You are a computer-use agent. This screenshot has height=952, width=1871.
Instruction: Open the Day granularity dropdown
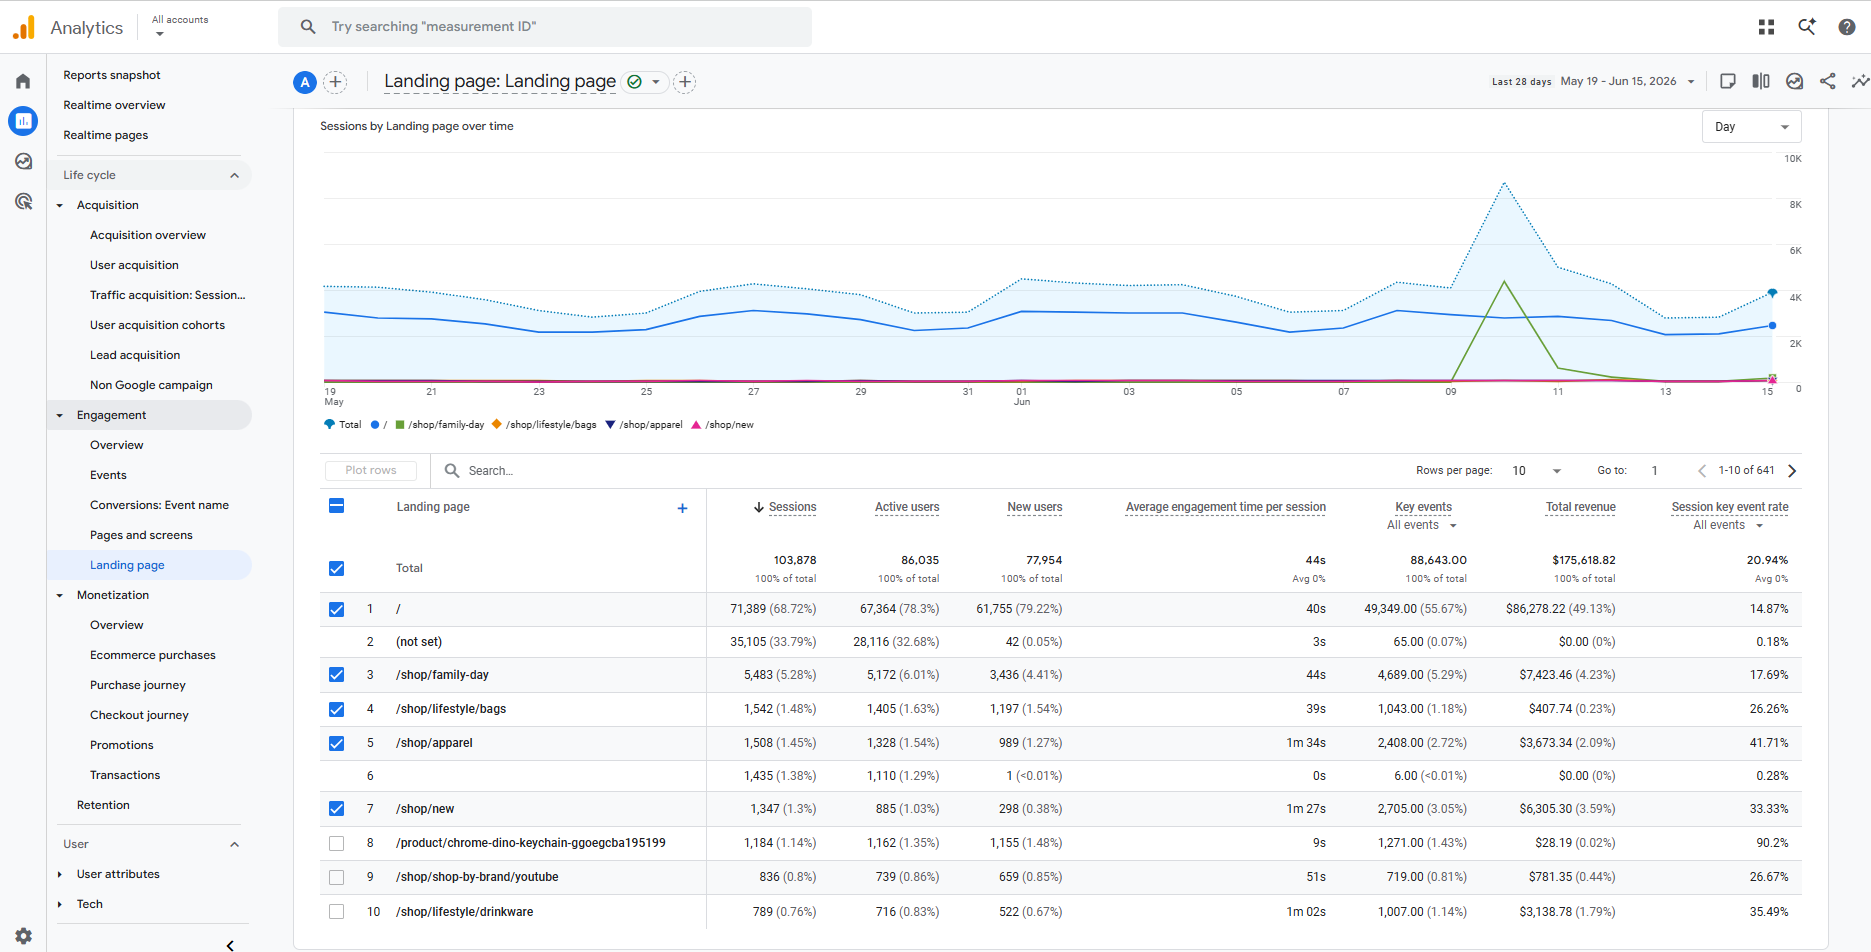[x=1751, y=127]
